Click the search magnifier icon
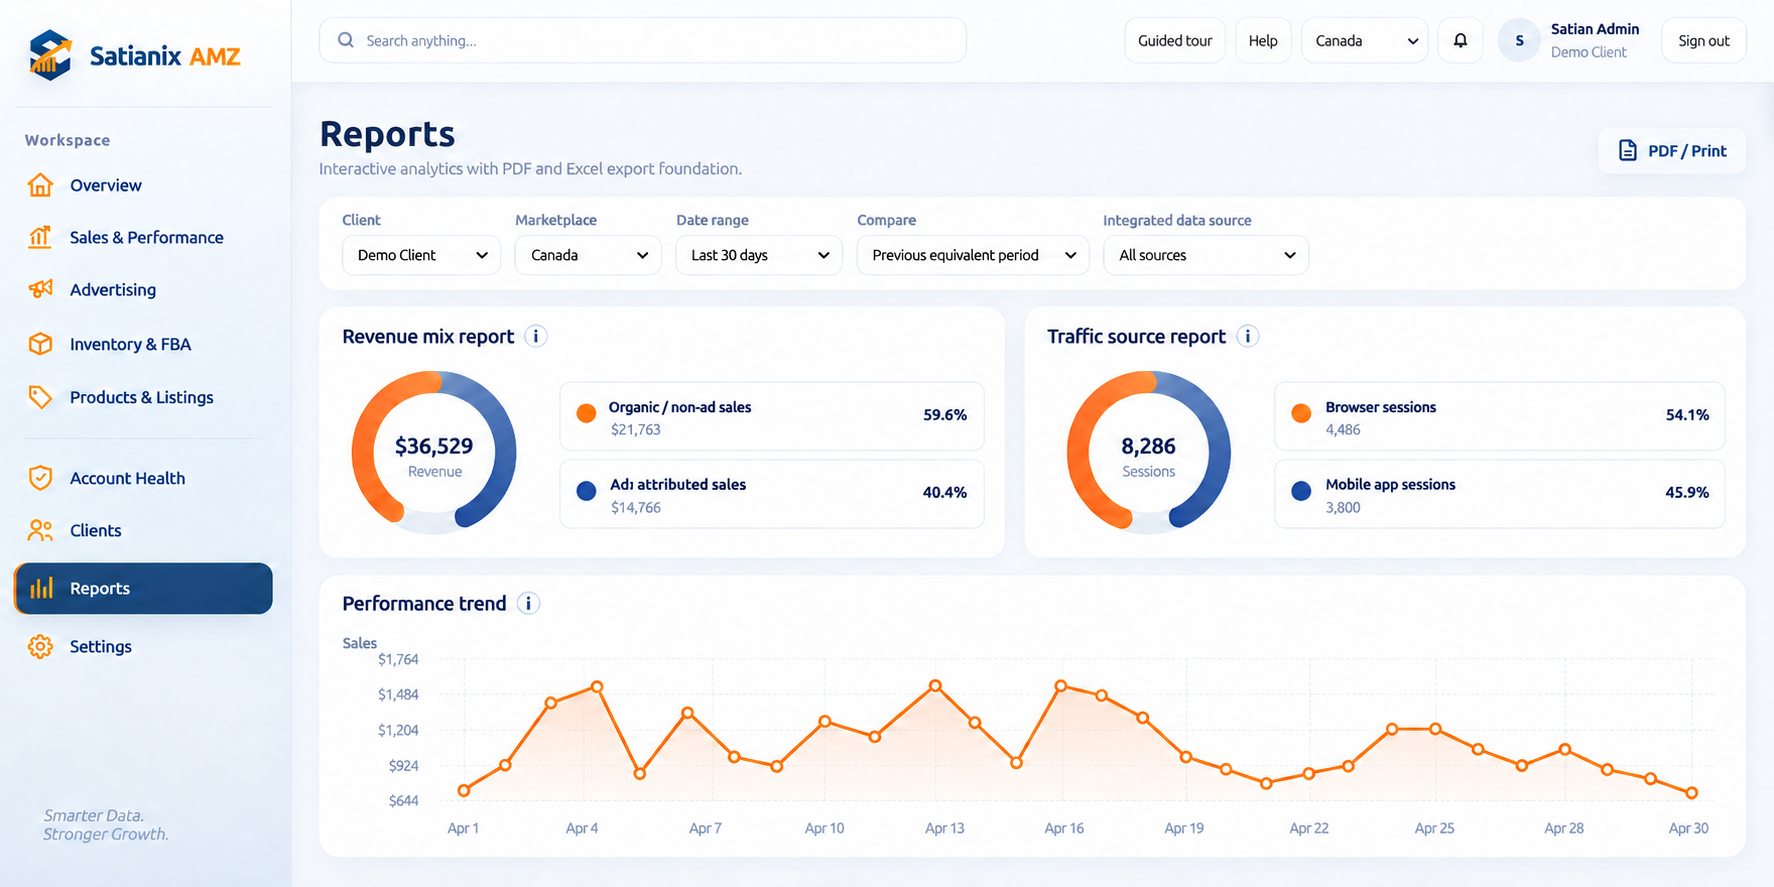 pos(346,40)
